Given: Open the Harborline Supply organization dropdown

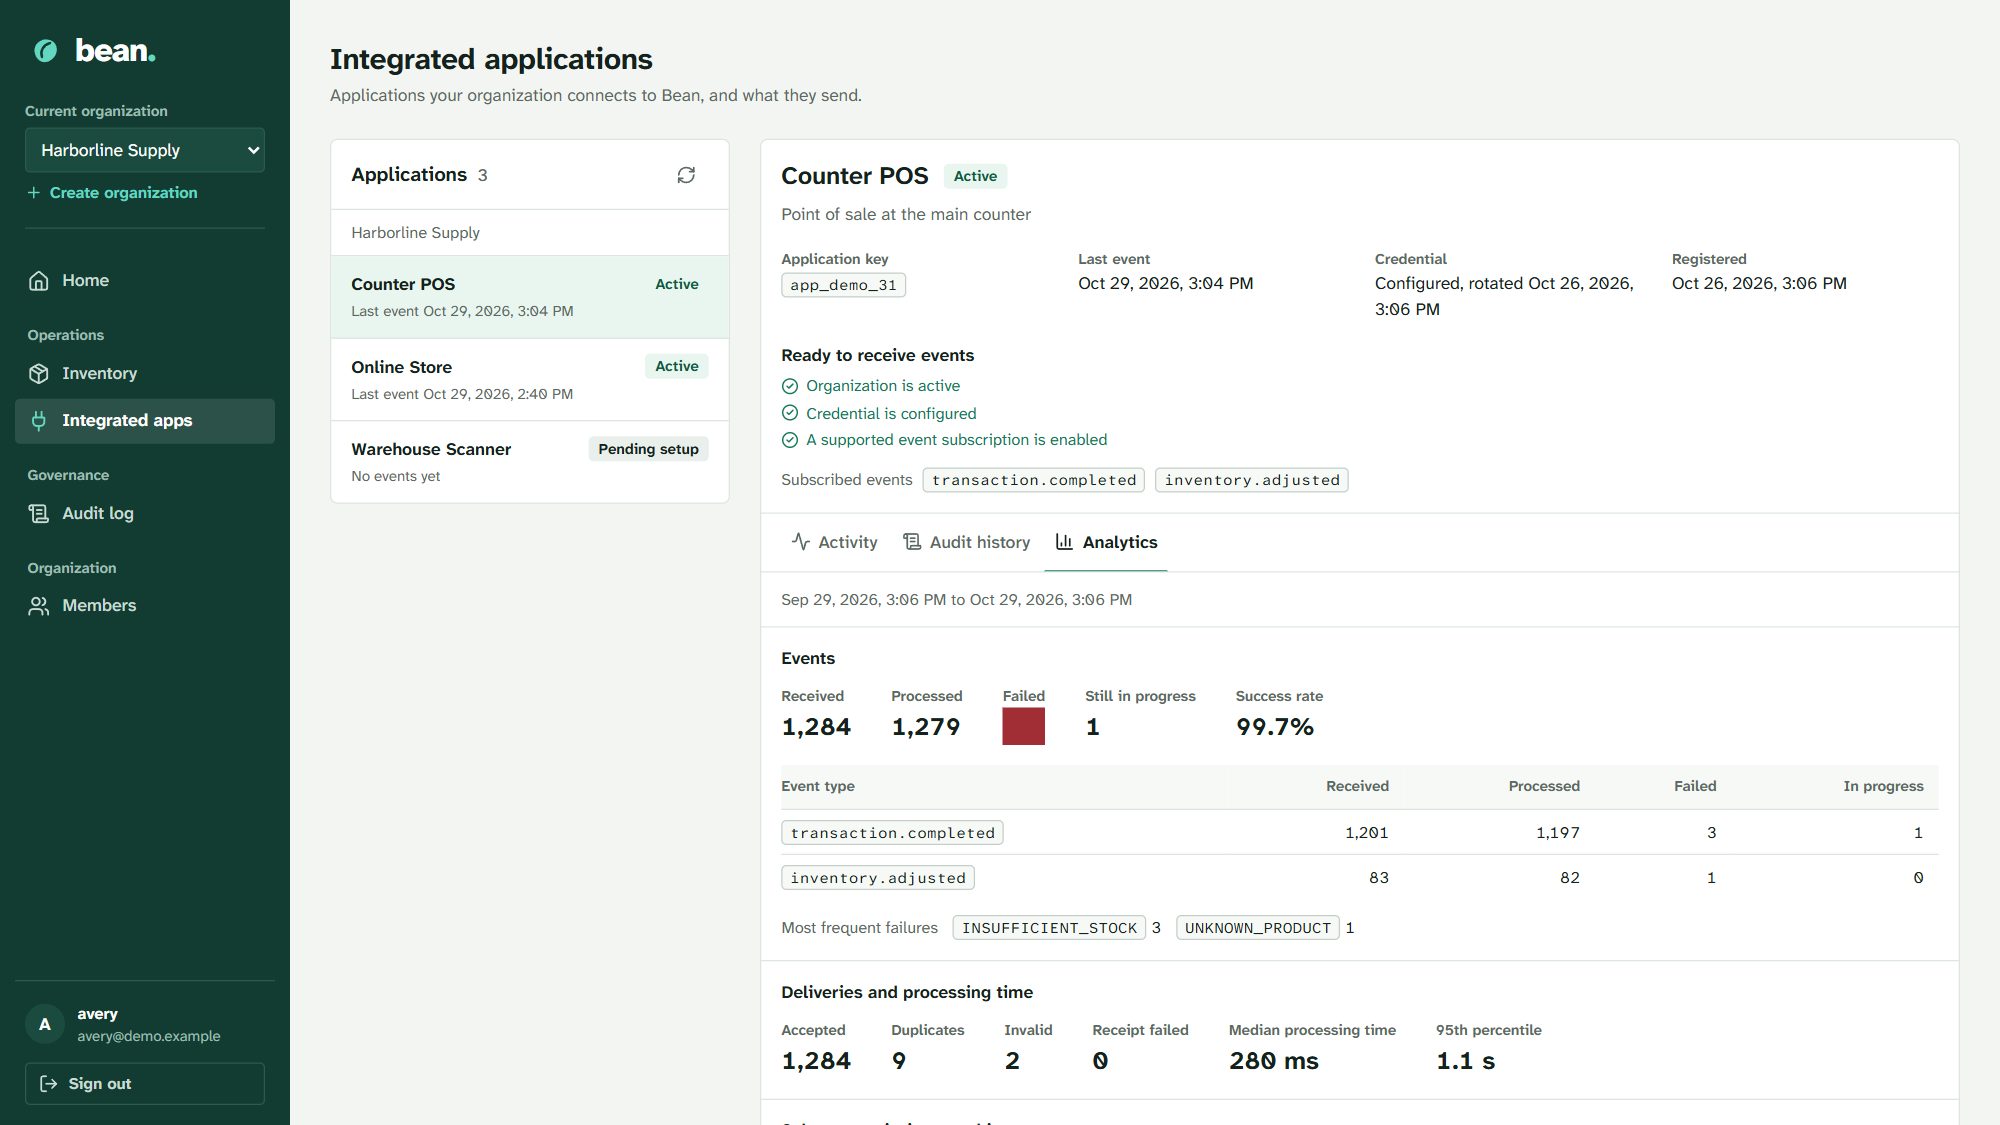Looking at the screenshot, I should tap(145, 150).
